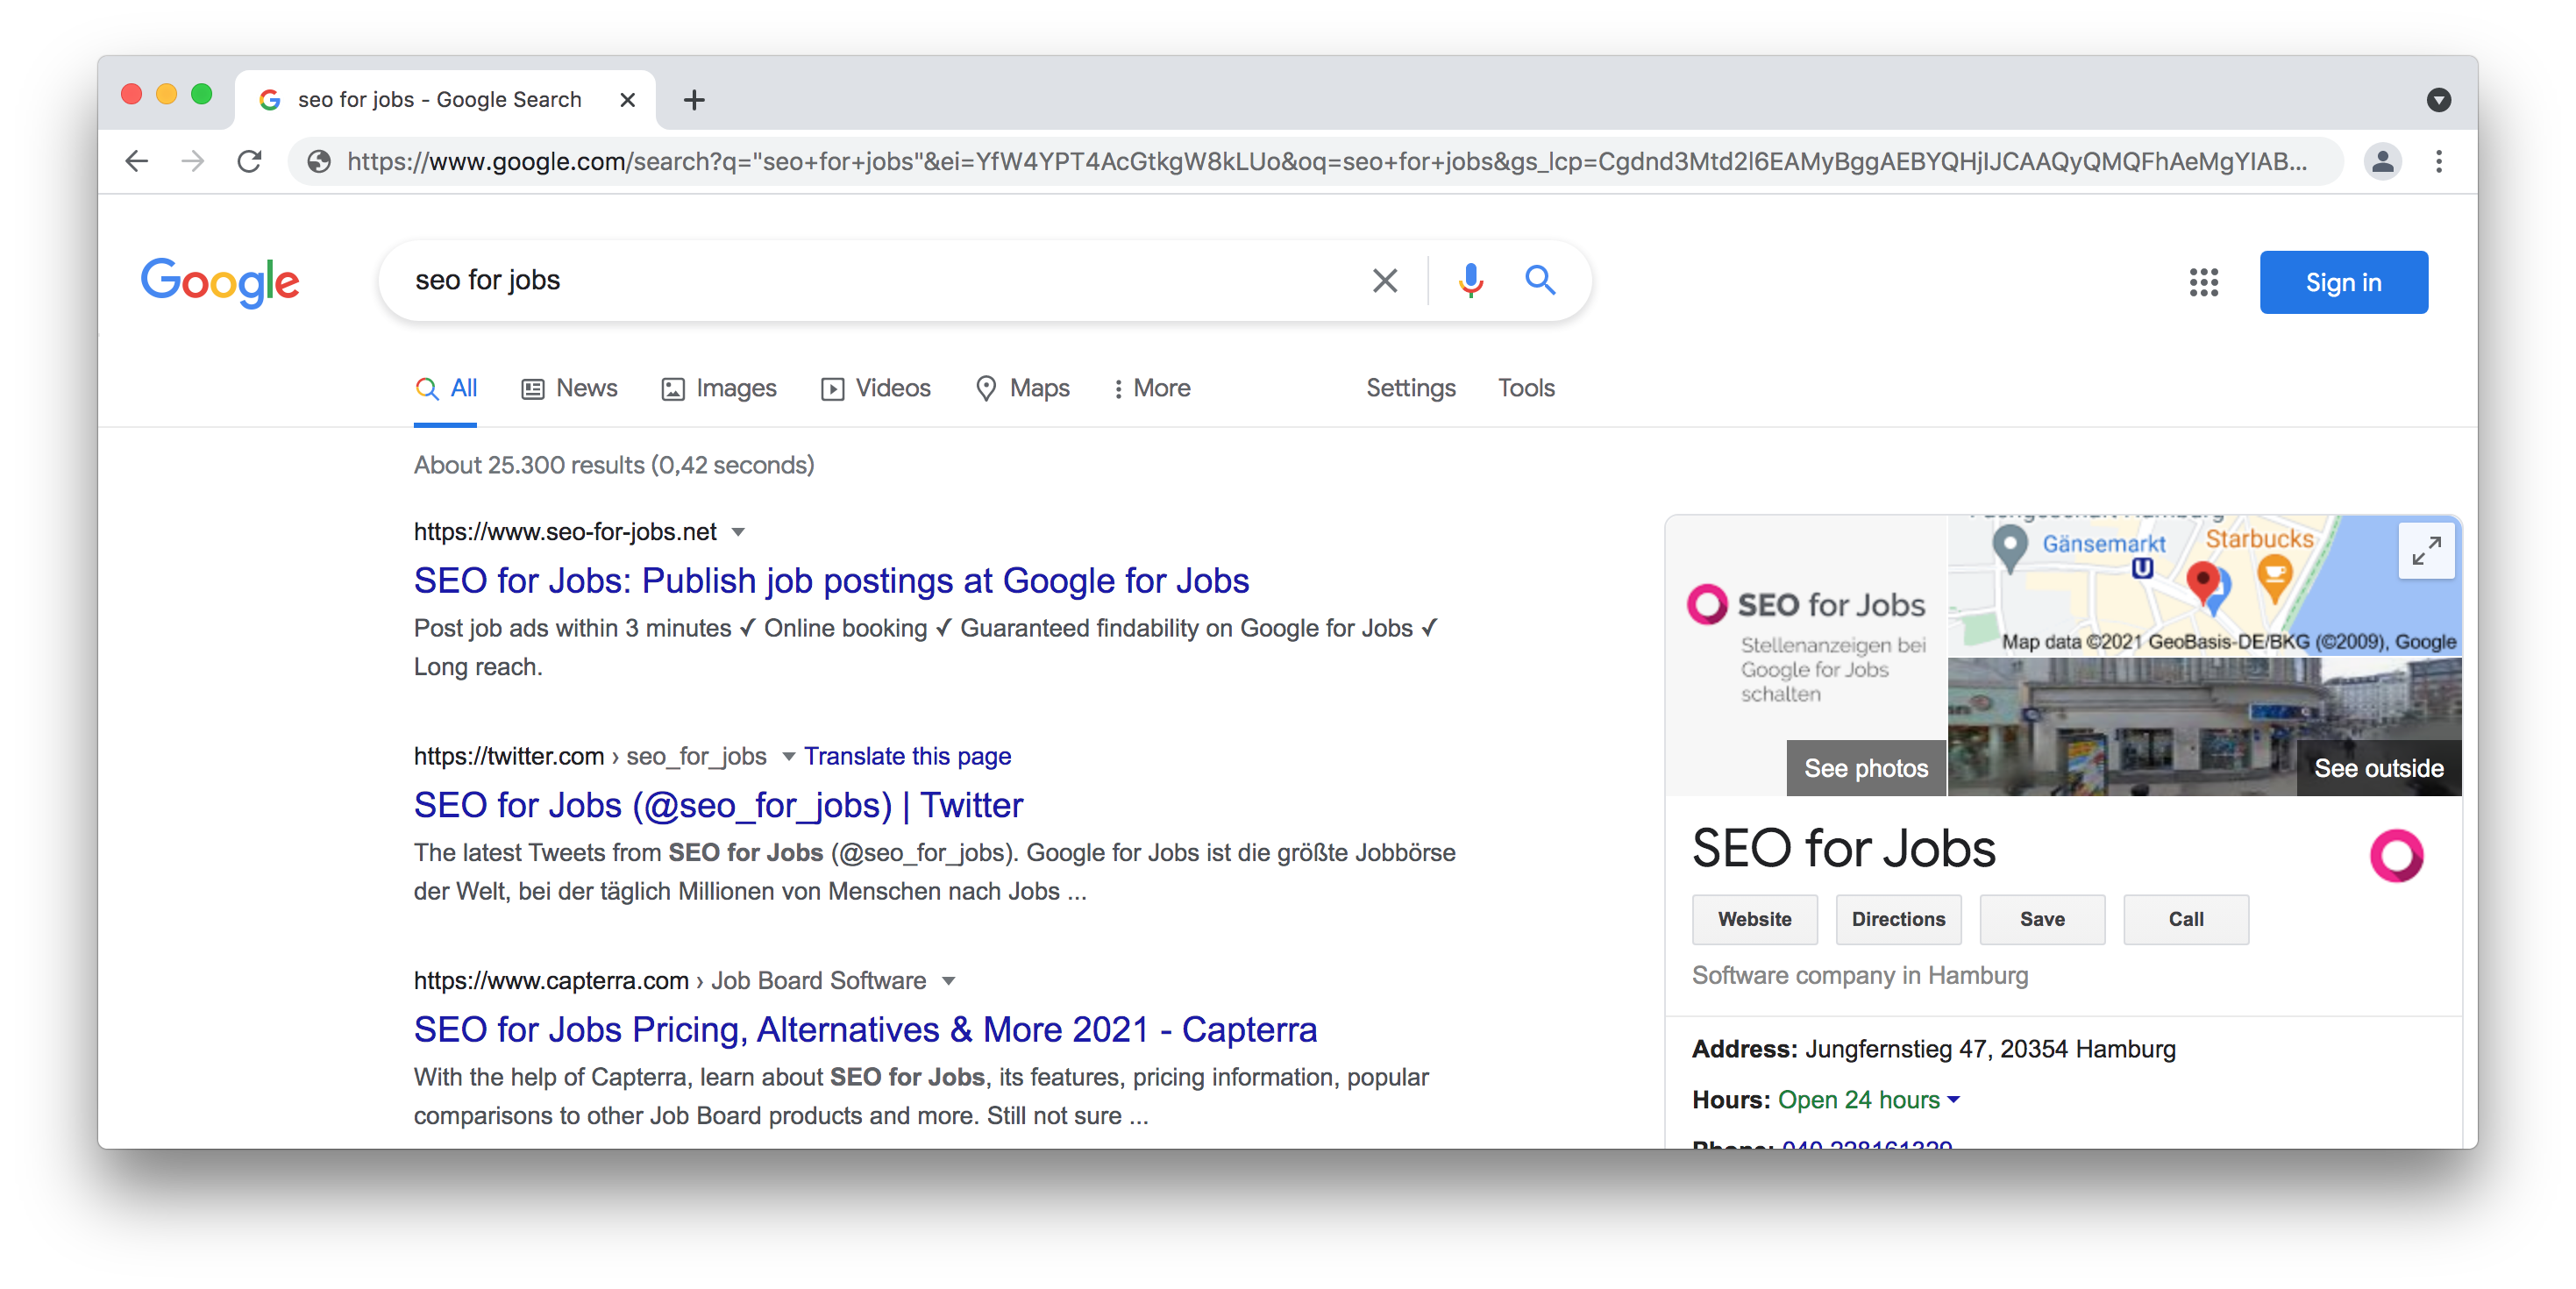Image resolution: width=2576 pixels, height=1289 pixels.
Task: Clear the search box with the X icon
Action: 1384,281
